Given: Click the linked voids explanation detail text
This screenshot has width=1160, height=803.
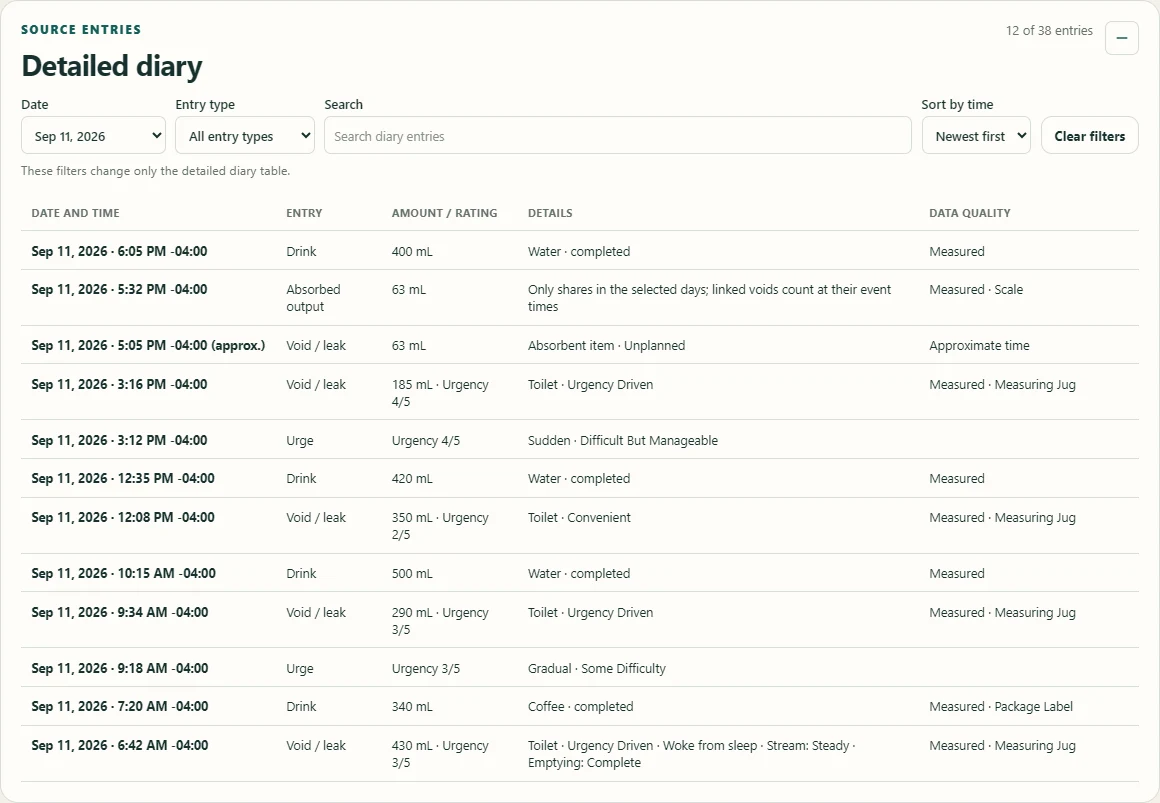Looking at the screenshot, I should click(709, 298).
